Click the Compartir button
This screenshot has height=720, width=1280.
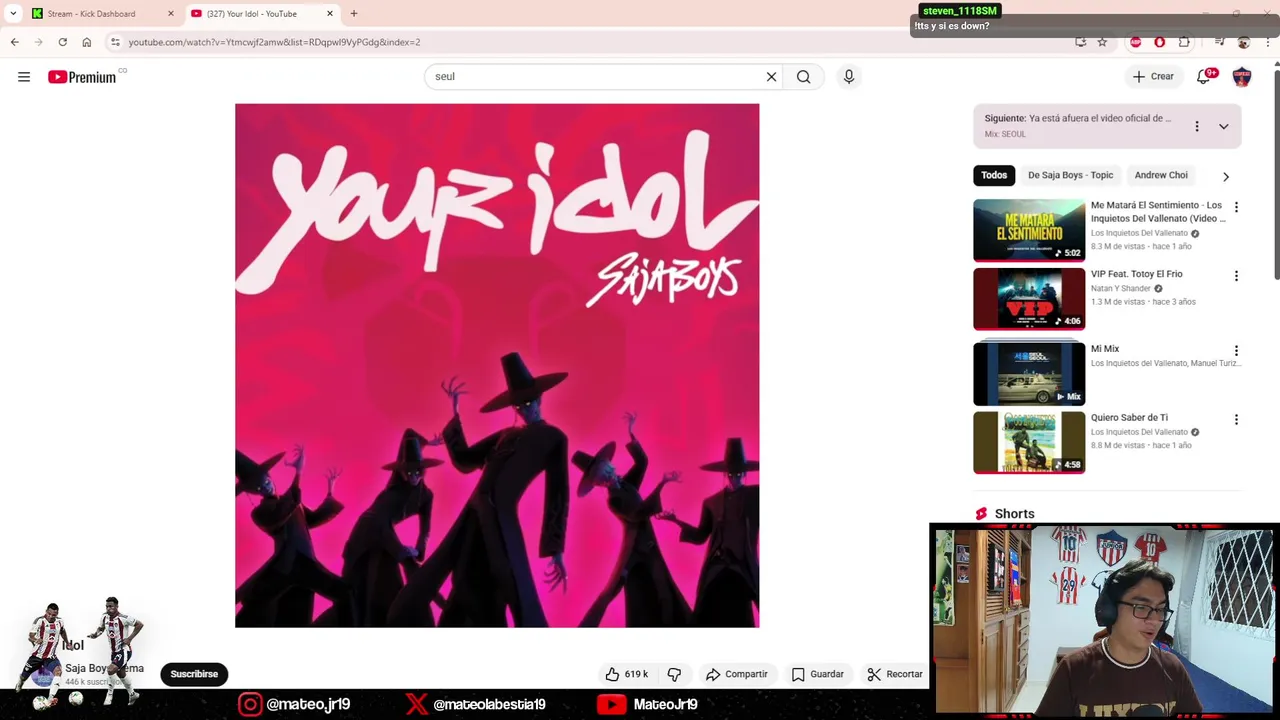tap(737, 674)
